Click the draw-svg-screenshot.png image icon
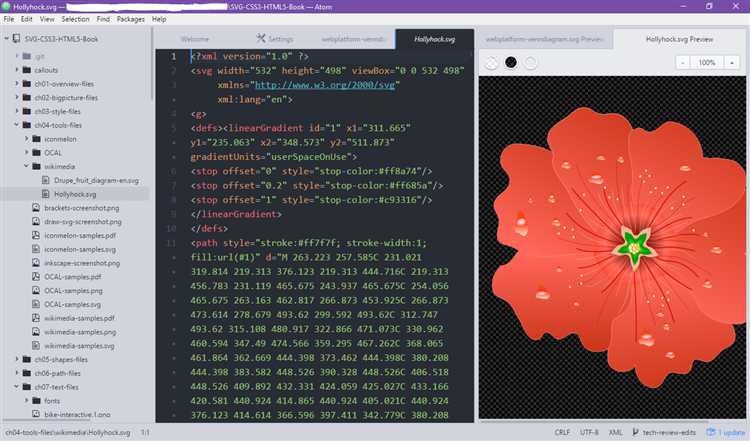The width and height of the screenshot is (750, 441). [36, 221]
